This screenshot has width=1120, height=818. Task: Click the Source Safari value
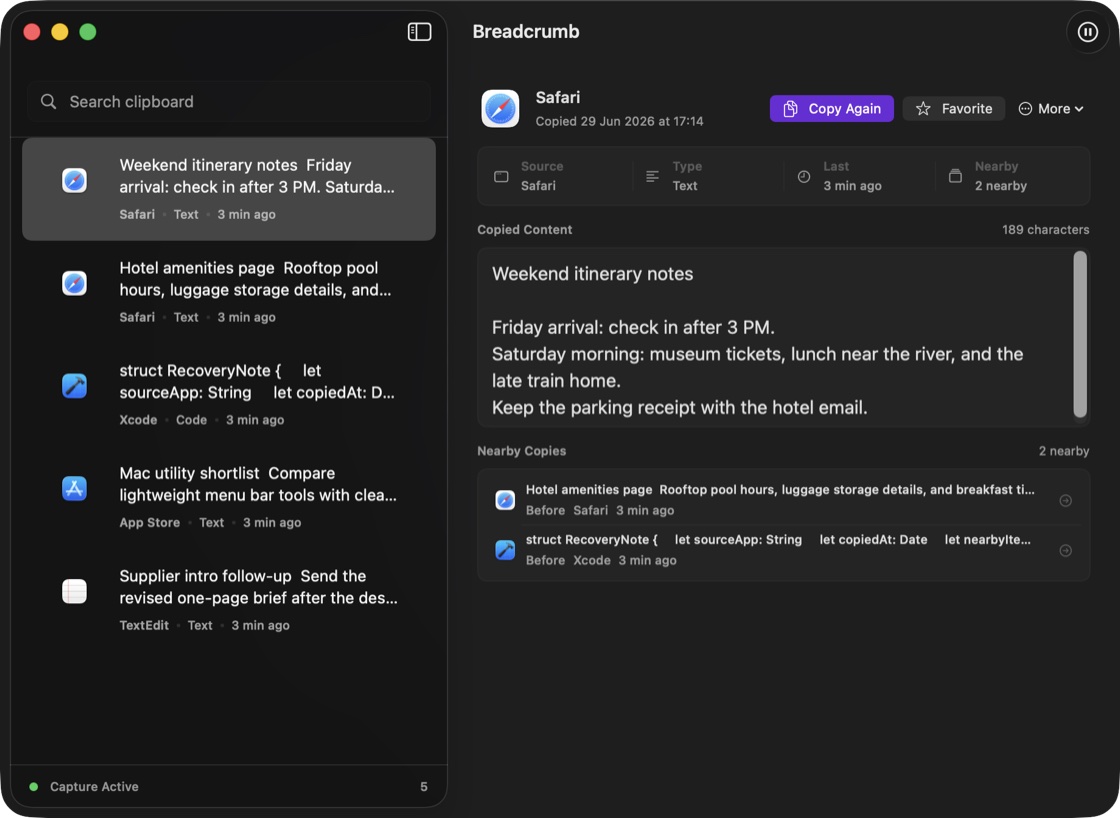click(x=538, y=186)
